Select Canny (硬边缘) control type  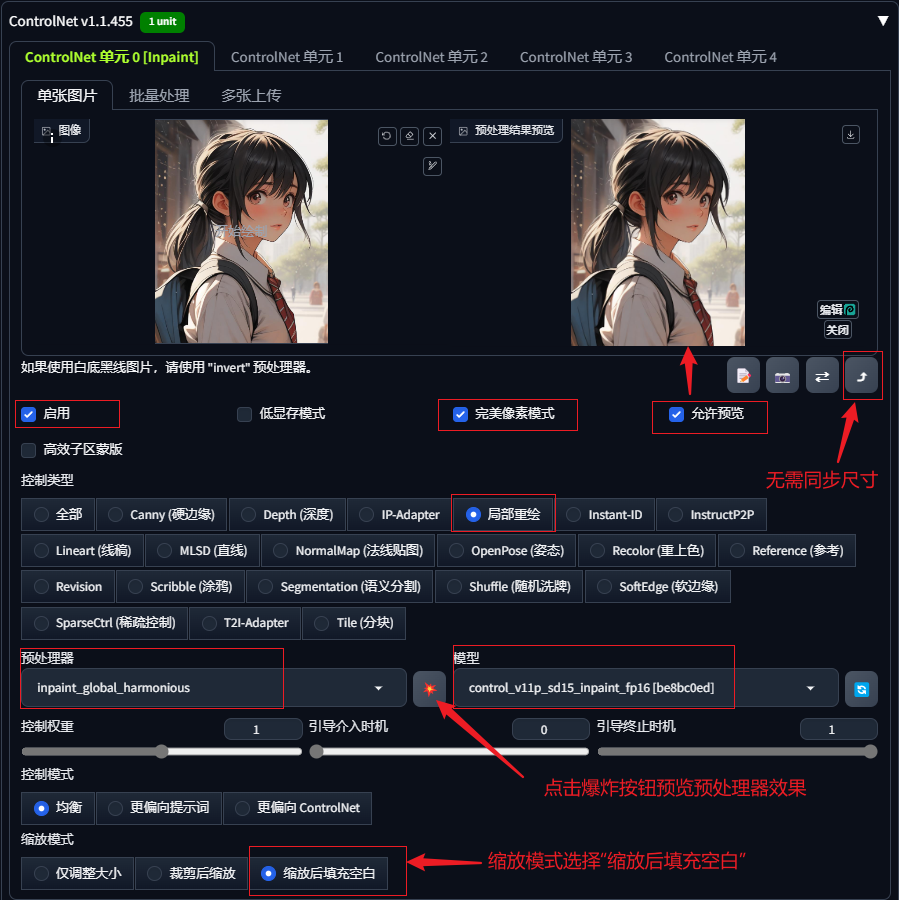pos(161,514)
